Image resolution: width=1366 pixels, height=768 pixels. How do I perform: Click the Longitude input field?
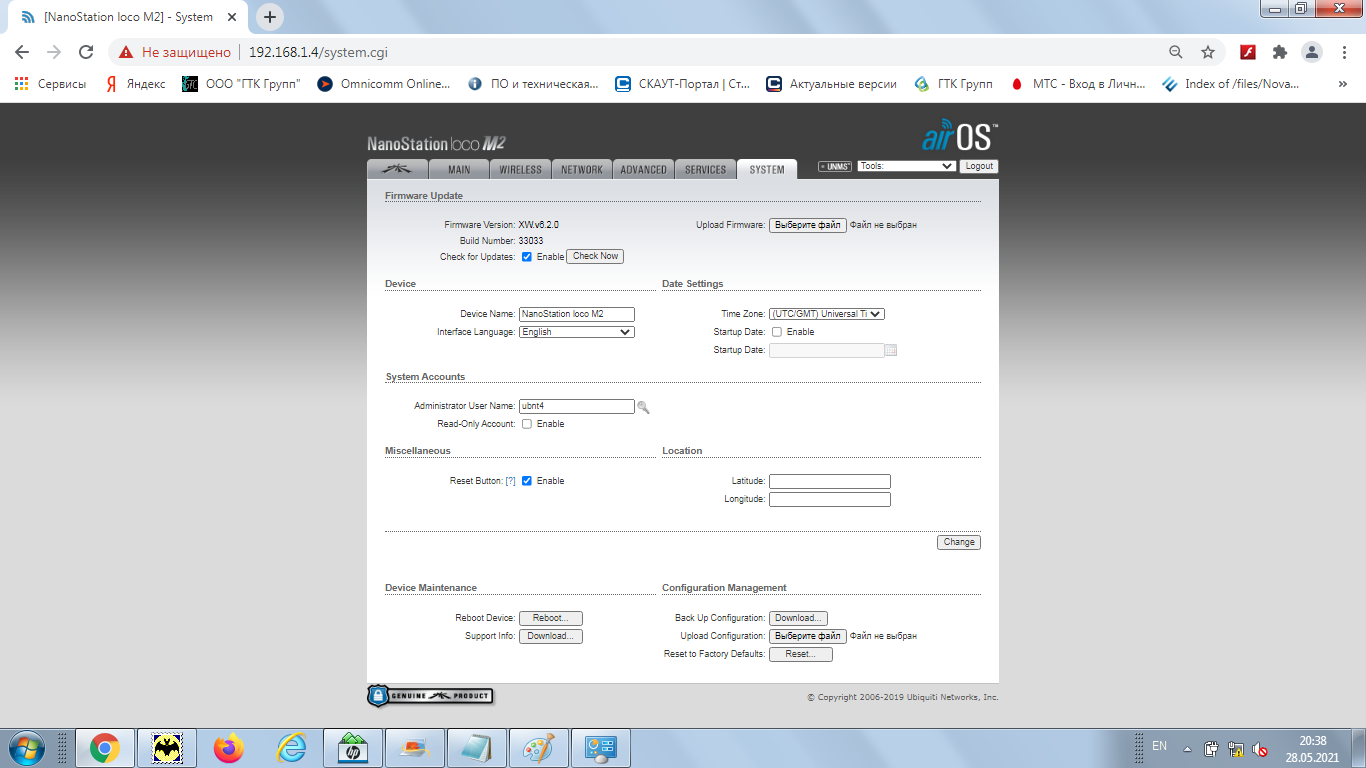click(830, 499)
